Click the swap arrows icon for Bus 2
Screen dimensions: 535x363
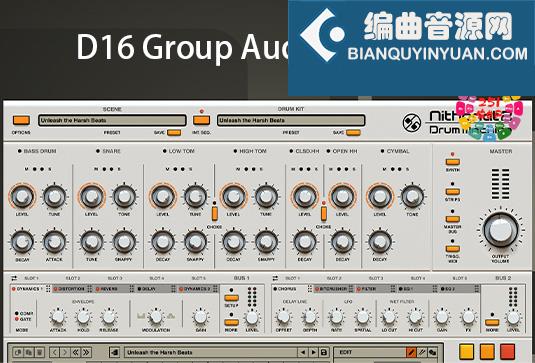pyautogui.click(x=275, y=278)
